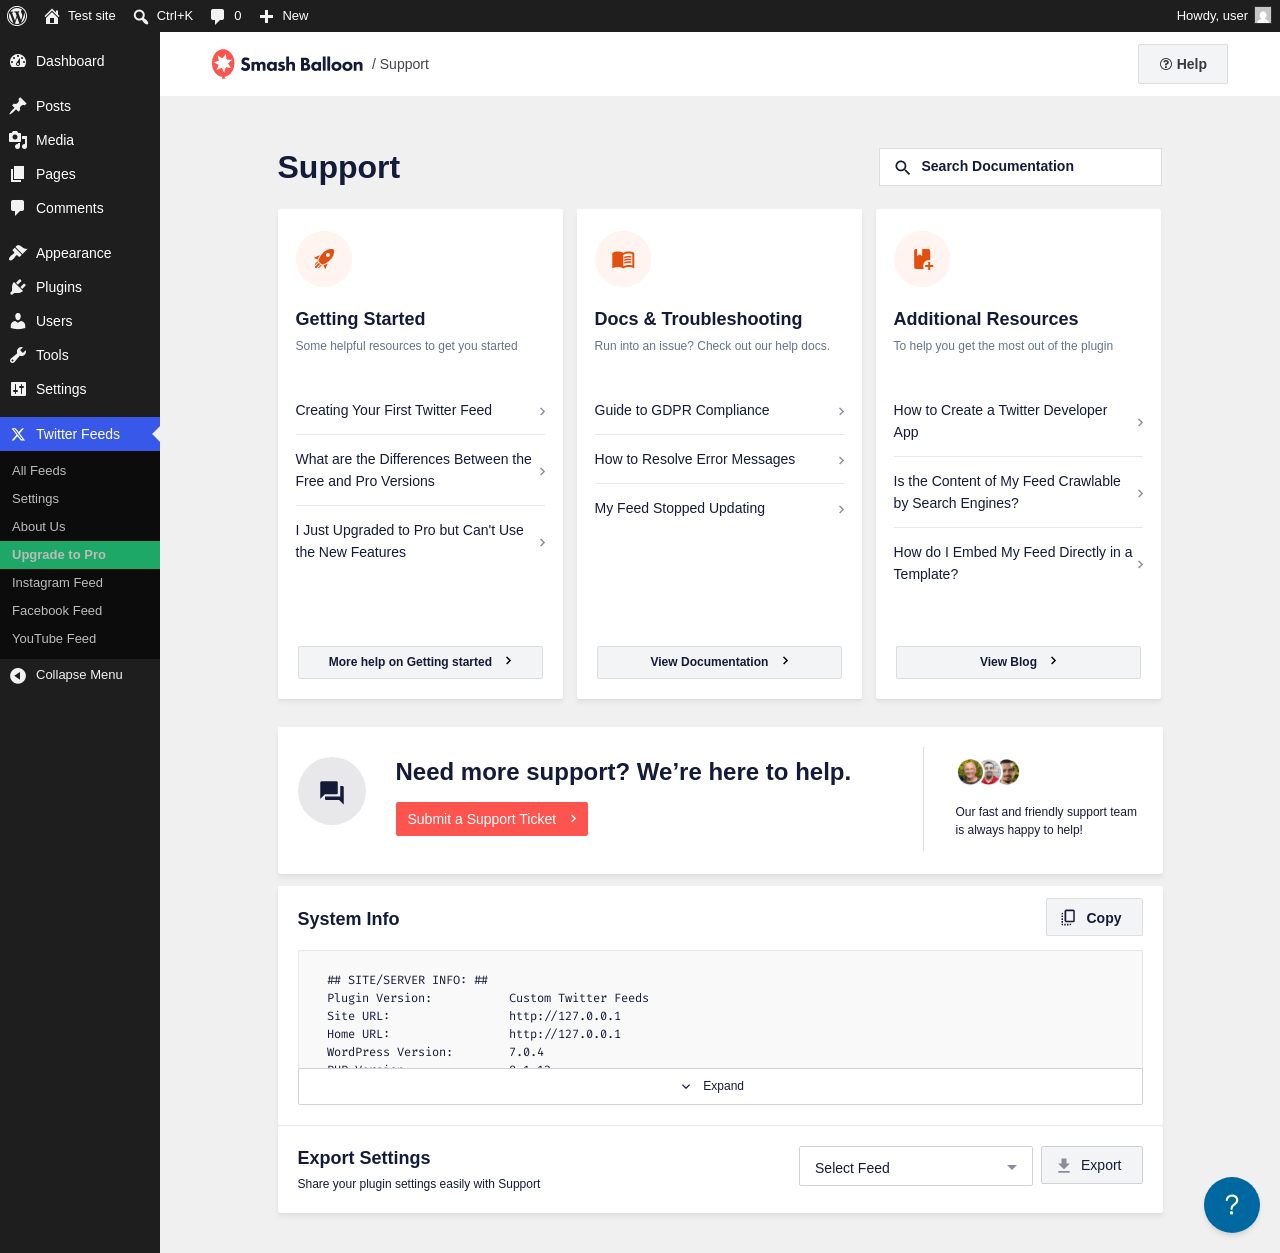This screenshot has height=1253, width=1280.
Task: Click the Pages icon in sidebar
Action: [x=18, y=174]
